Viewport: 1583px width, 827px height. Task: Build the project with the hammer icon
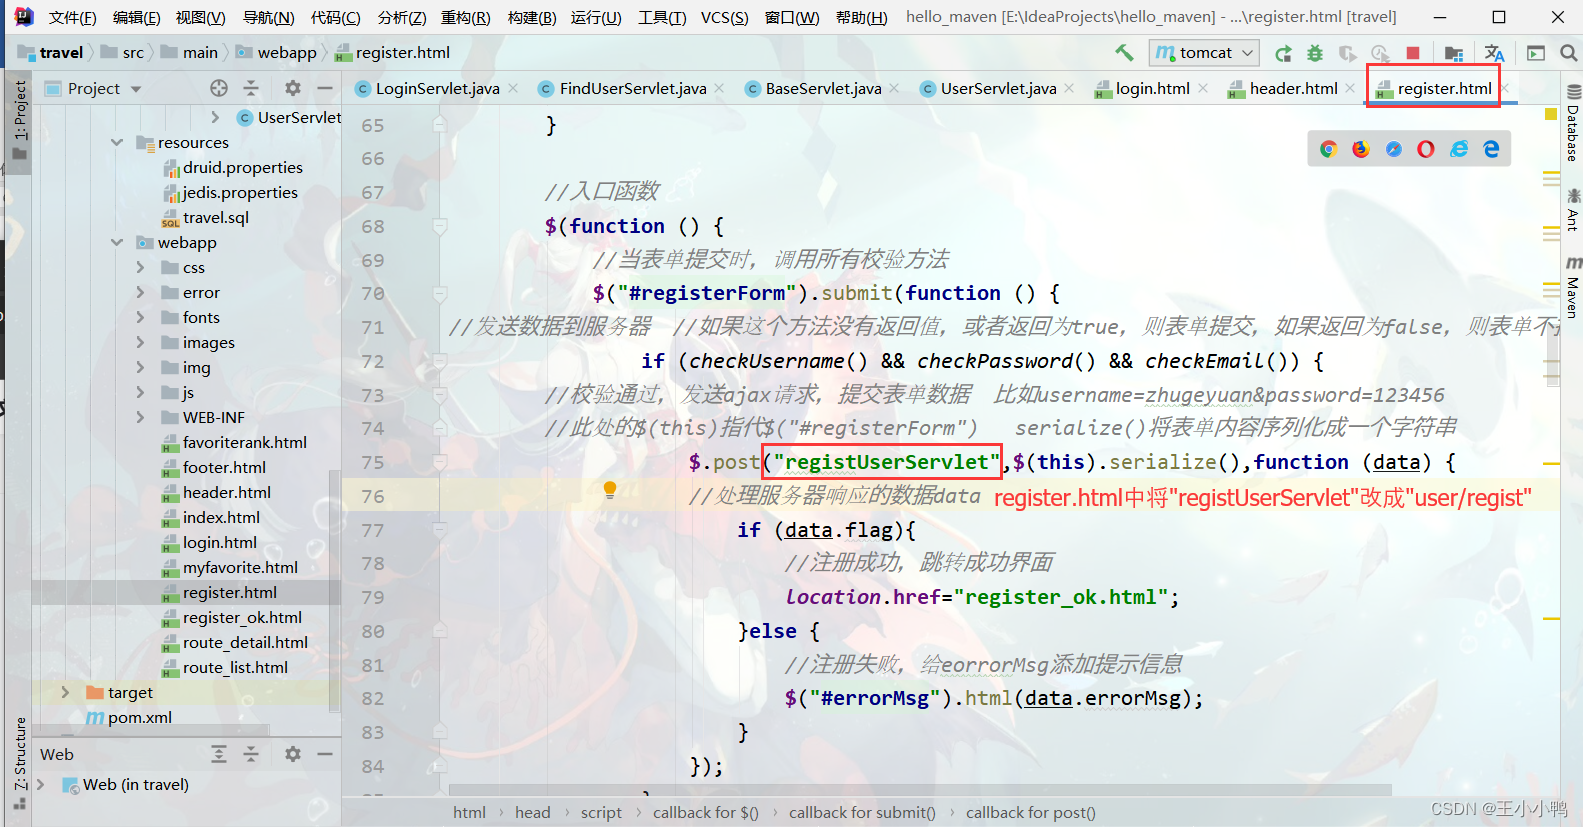1125,53
